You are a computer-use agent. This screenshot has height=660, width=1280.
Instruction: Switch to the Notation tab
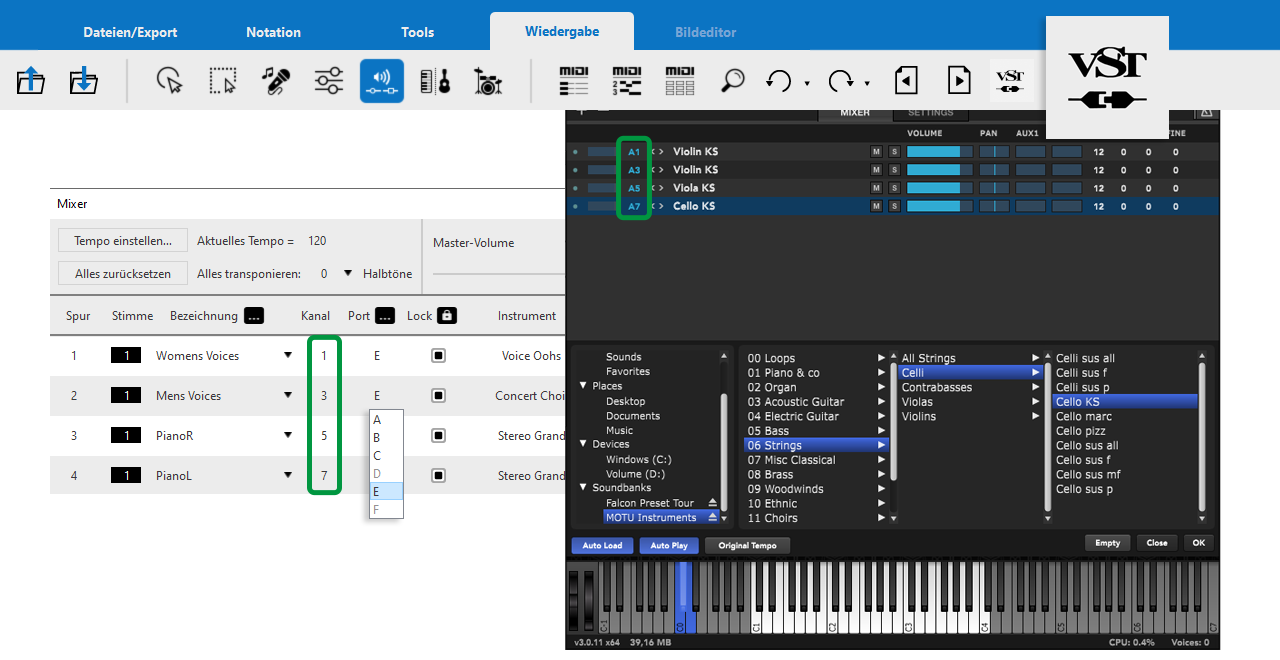click(x=273, y=32)
